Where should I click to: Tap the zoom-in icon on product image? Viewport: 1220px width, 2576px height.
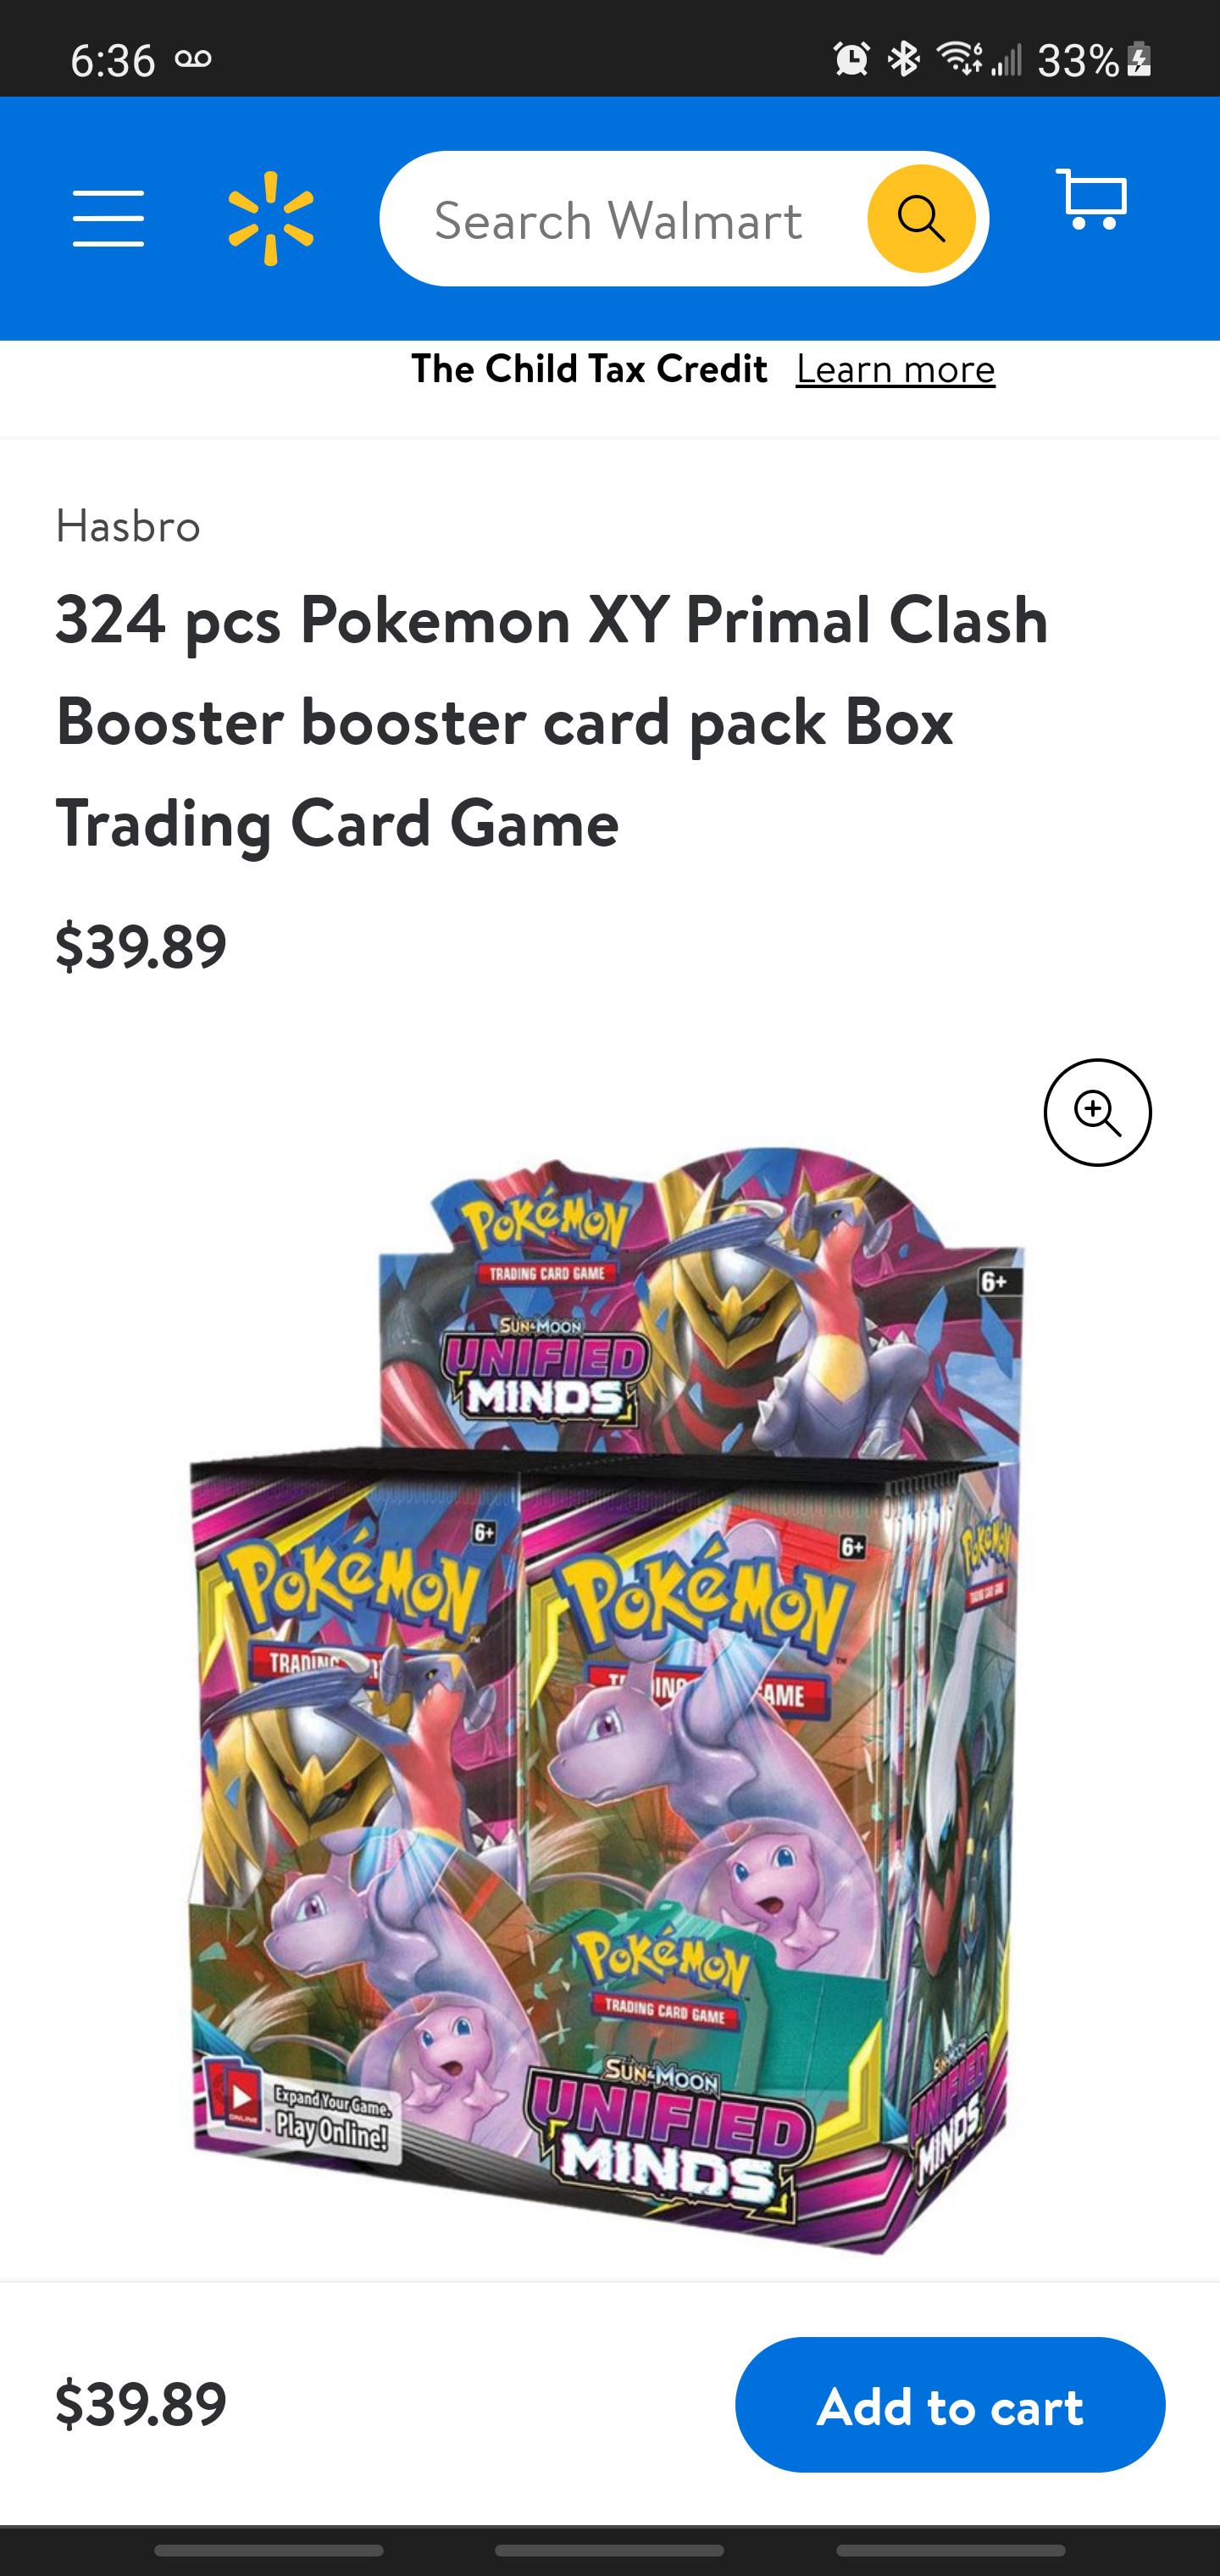pyautogui.click(x=1097, y=1112)
